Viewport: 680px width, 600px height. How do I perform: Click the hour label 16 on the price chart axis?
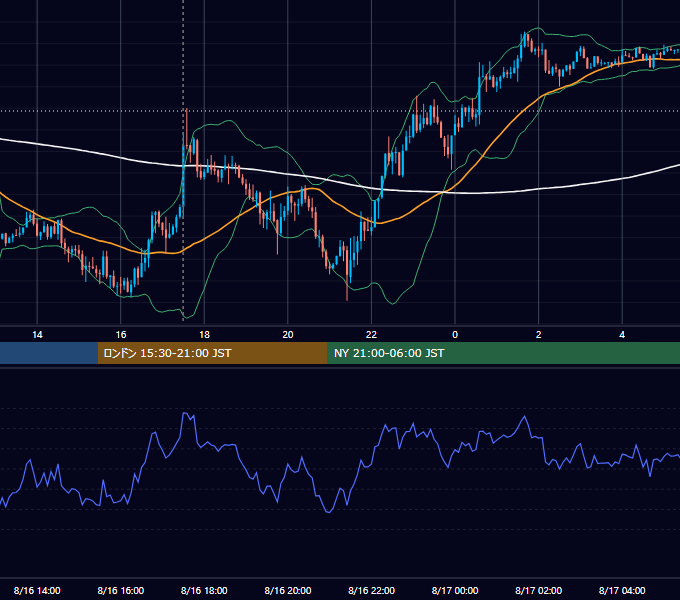121,335
